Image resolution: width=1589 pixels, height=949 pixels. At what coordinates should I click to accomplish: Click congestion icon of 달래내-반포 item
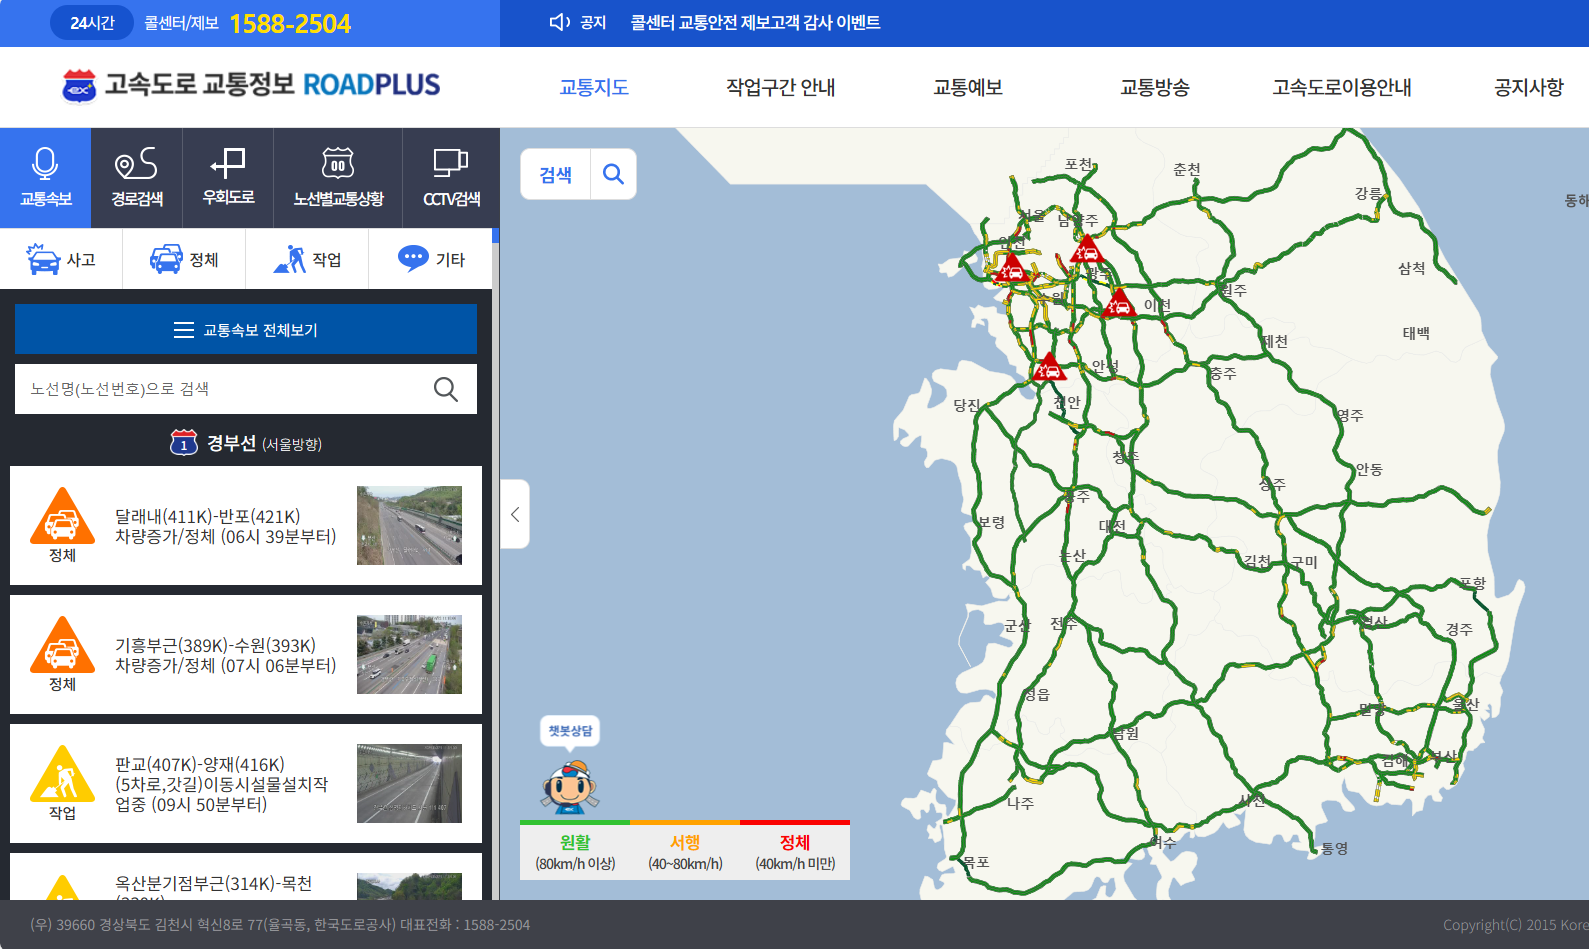pyautogui.click(x=62, y=516)
